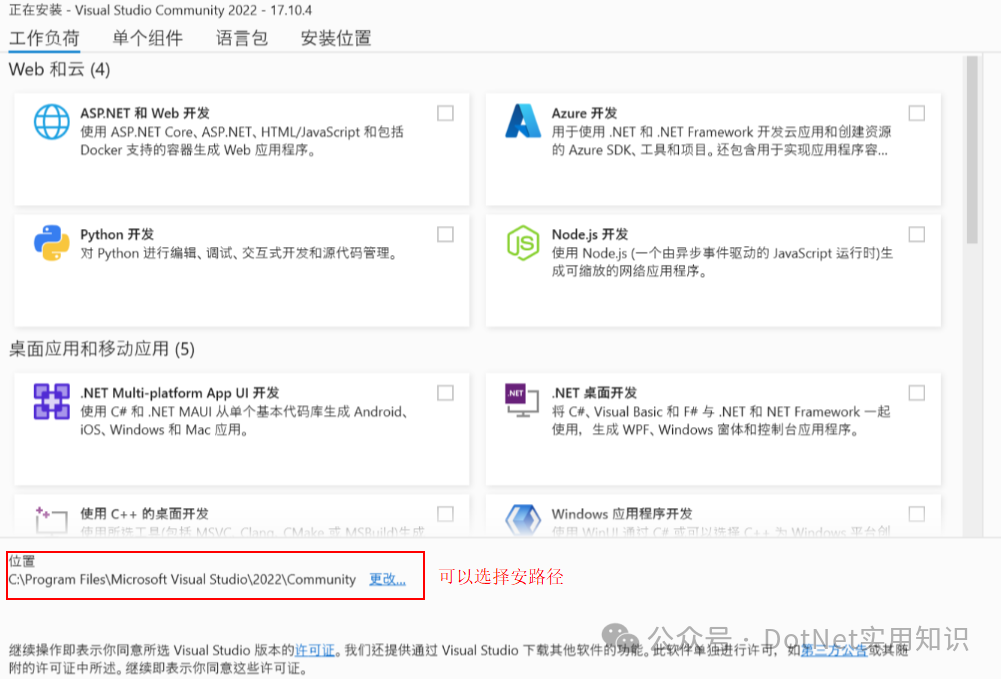Click the Windows 应用程序开发 title
Image resolution: width=1001 pixels, height=679 pixels.
point(622,514)
